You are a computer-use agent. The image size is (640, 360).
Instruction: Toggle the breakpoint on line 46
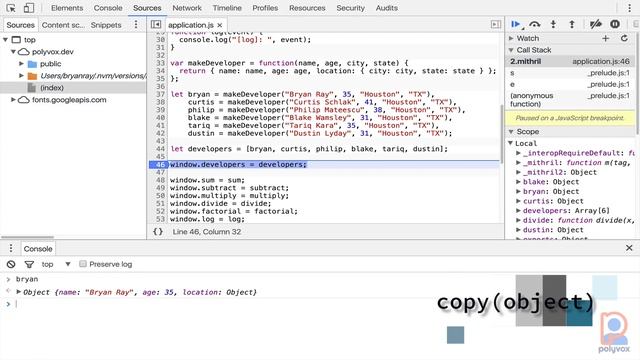159,164
